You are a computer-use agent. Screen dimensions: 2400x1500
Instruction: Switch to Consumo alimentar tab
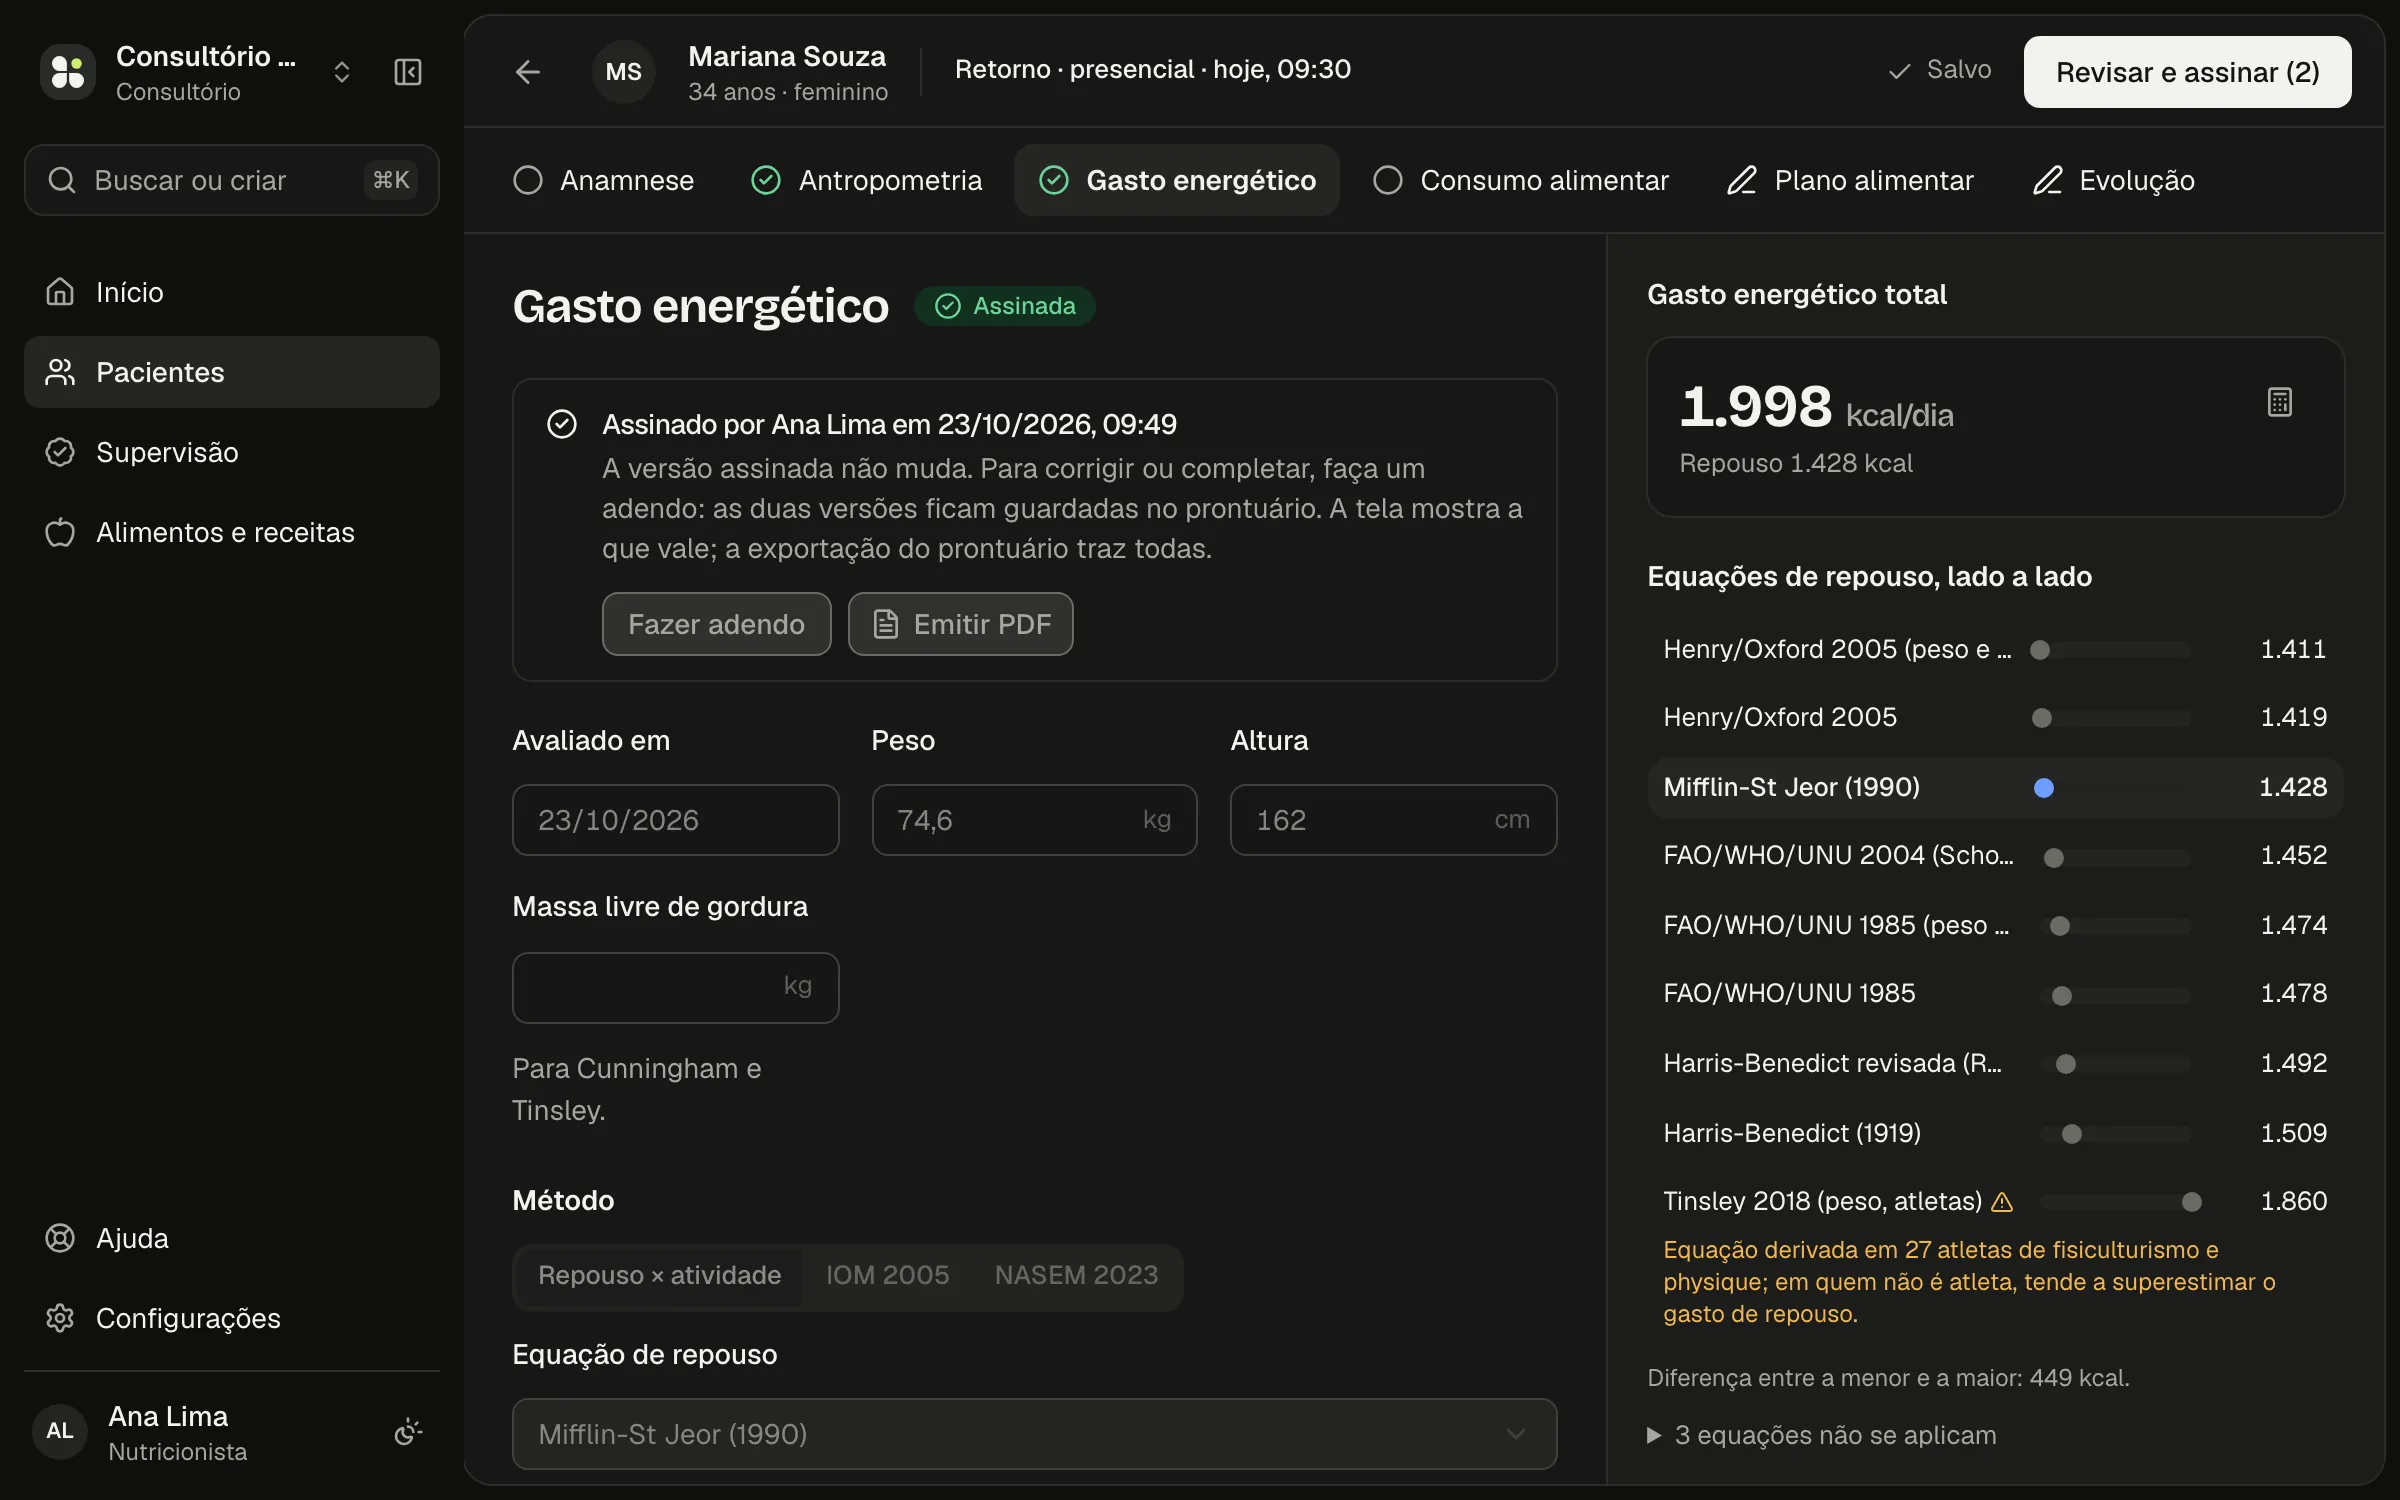point(1521,180)
